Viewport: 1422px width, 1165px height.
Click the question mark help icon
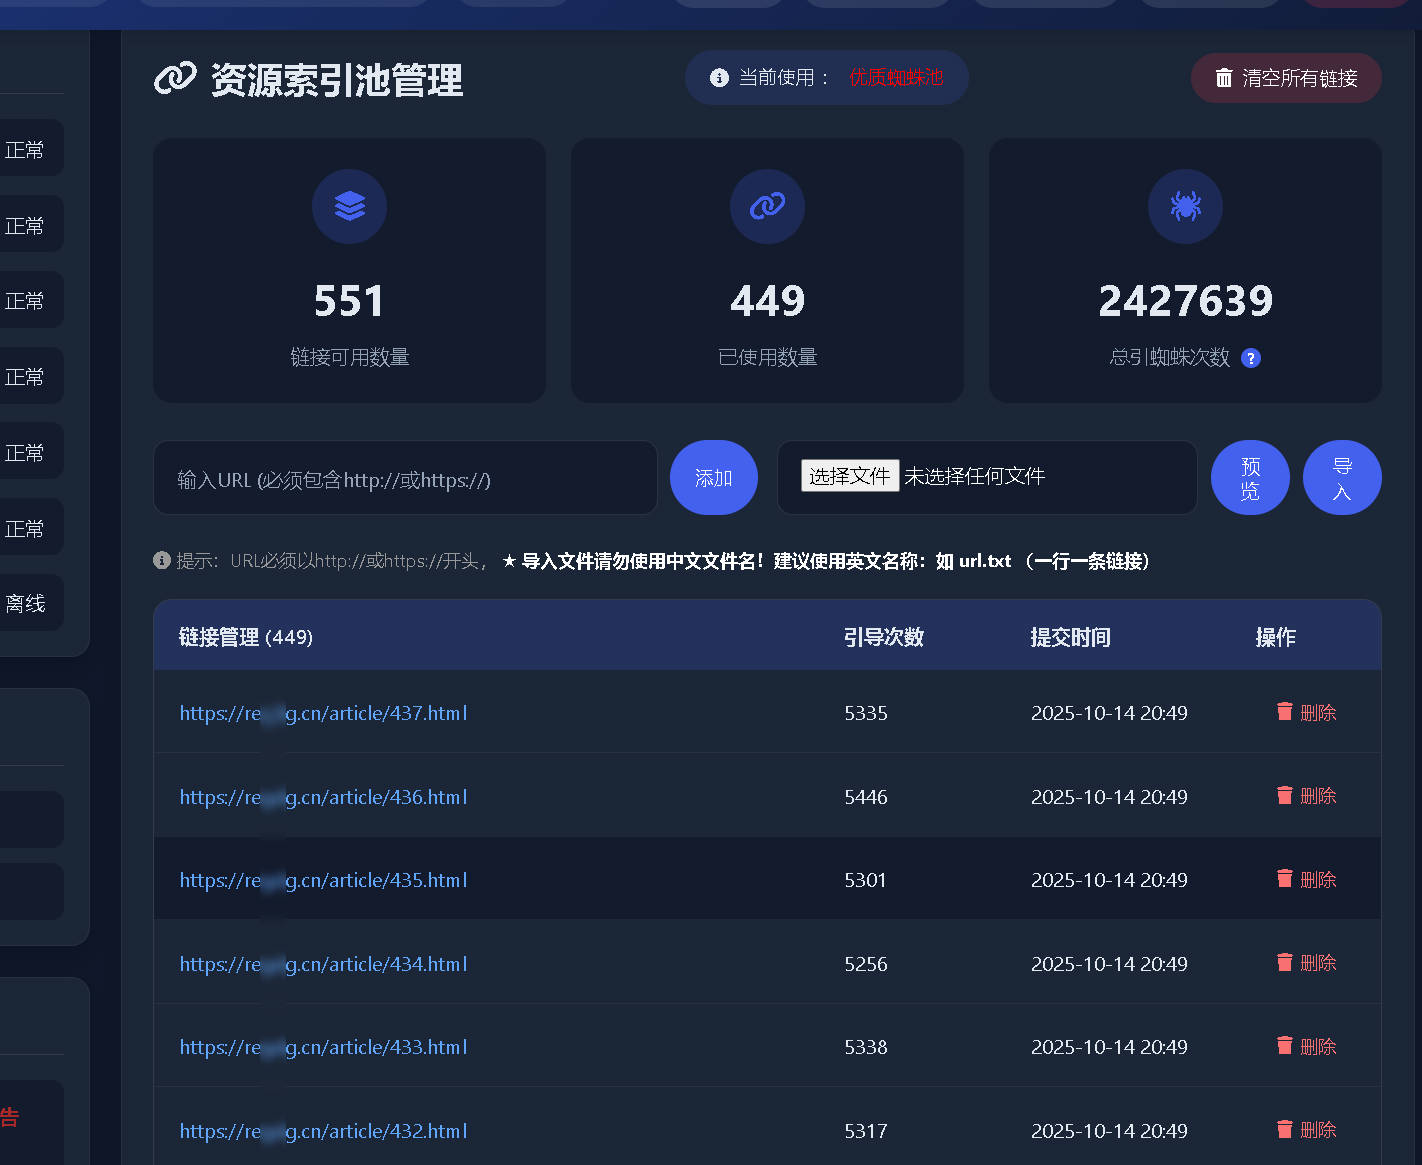click(x=1250, y=358)
